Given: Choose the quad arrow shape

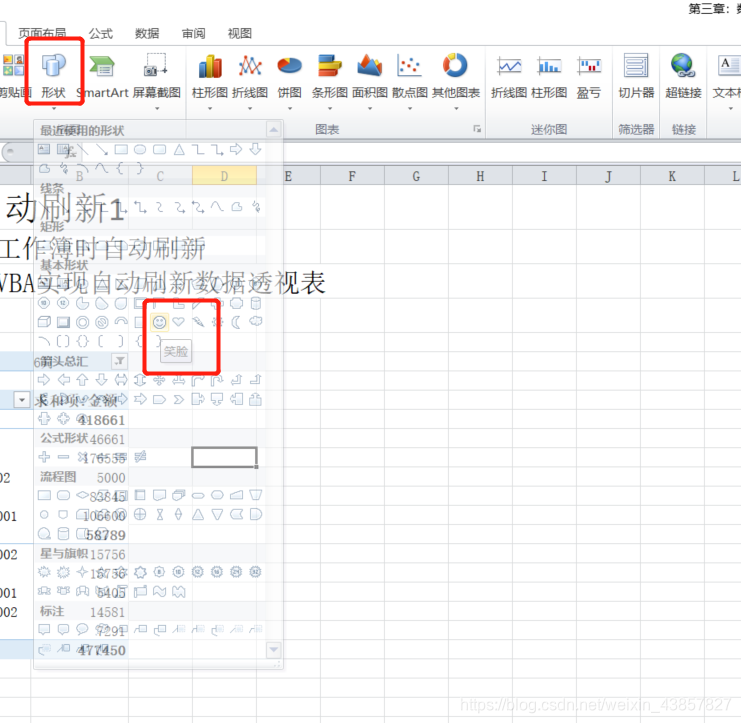Looking at the screenshot, I should [160, 379].
